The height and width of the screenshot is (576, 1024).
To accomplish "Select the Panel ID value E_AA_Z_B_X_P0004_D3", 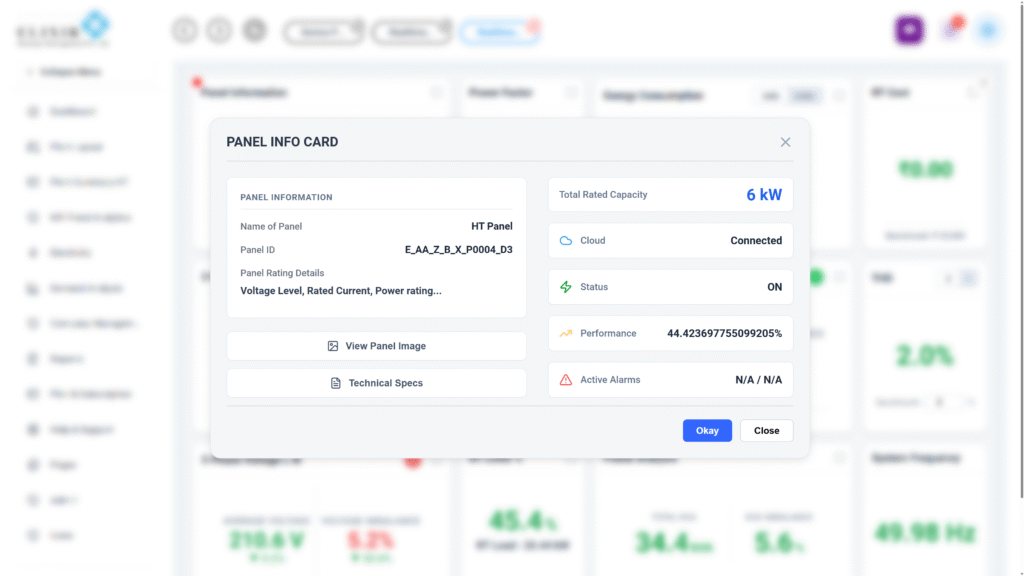I will click(x=458, y=250).
